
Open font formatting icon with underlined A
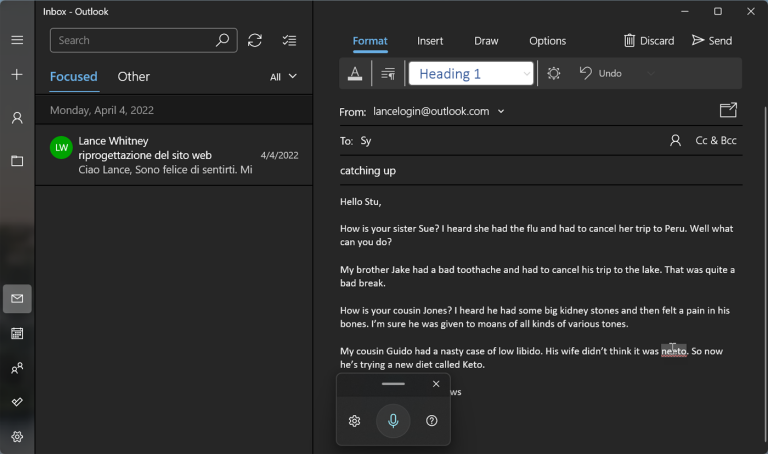pos(355,73)
